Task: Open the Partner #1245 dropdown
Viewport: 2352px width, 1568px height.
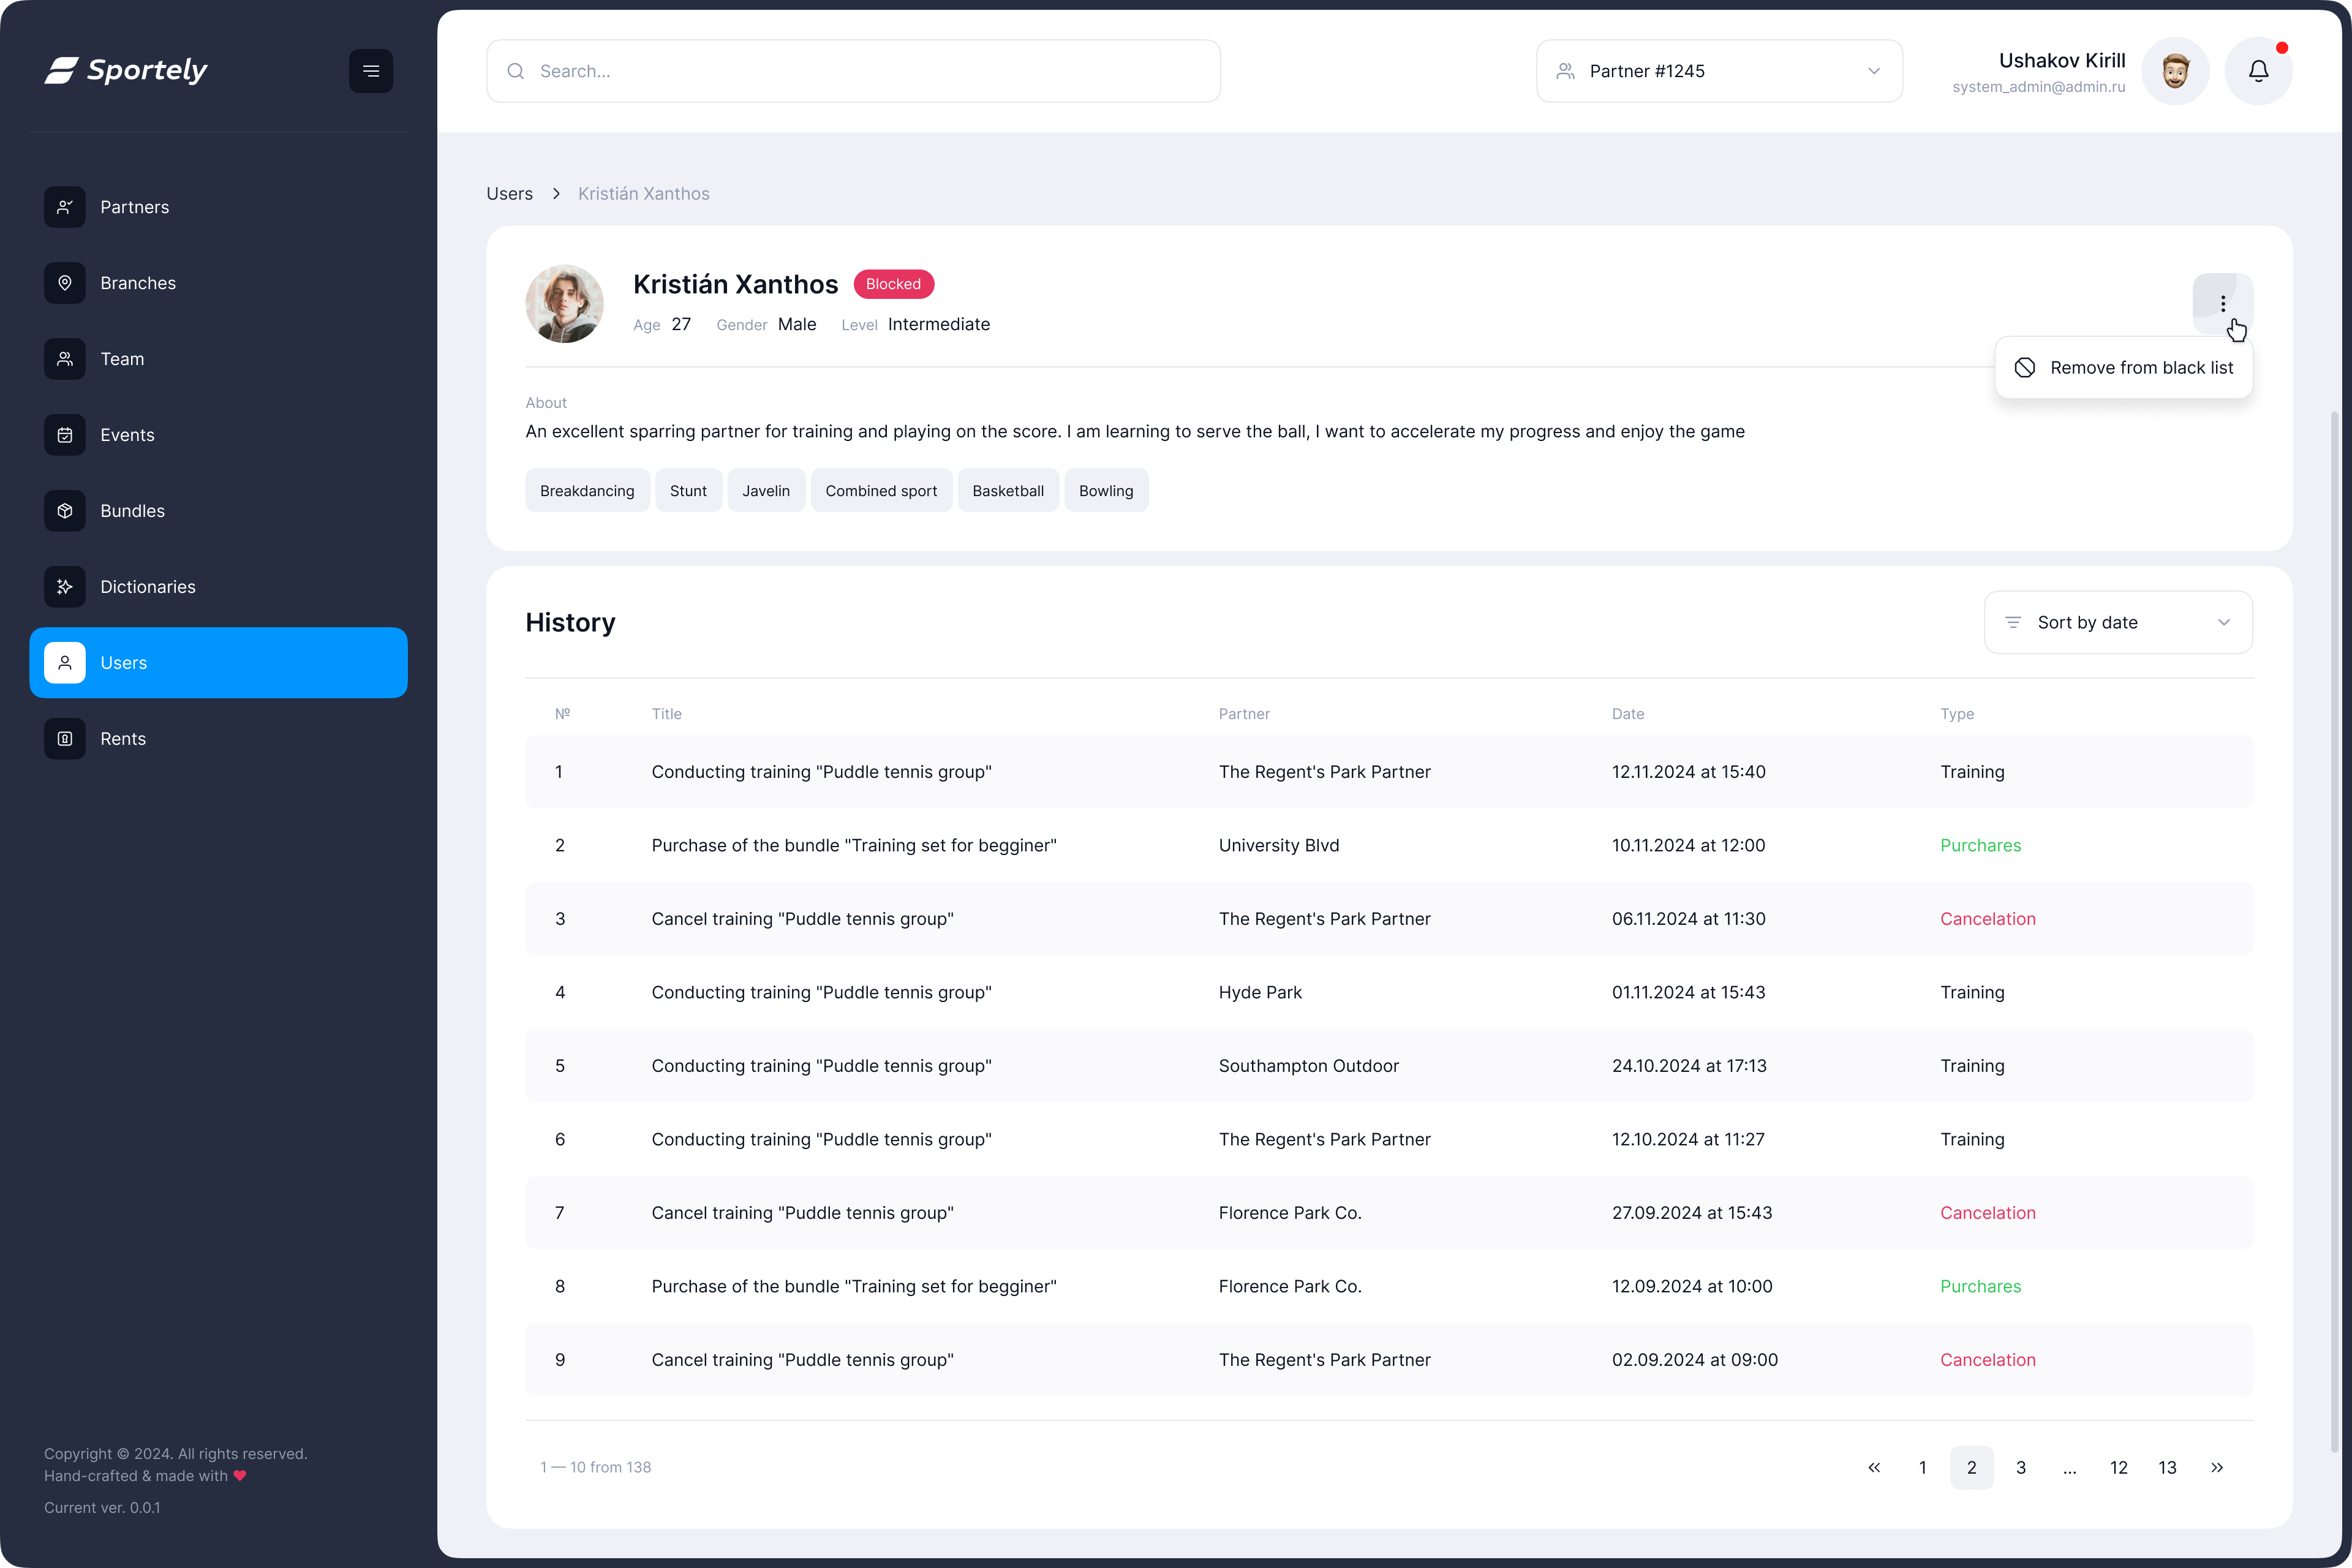Action: 1719,71
